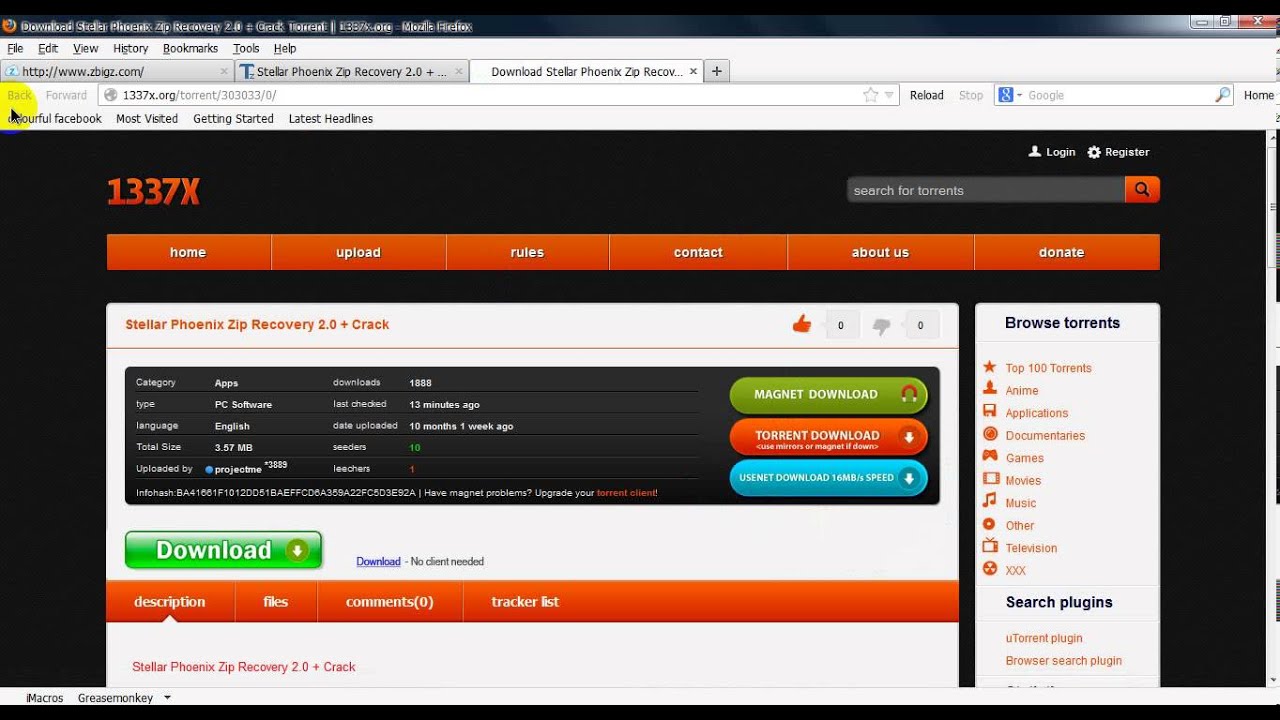Switch to the tracker list tab

525,602
